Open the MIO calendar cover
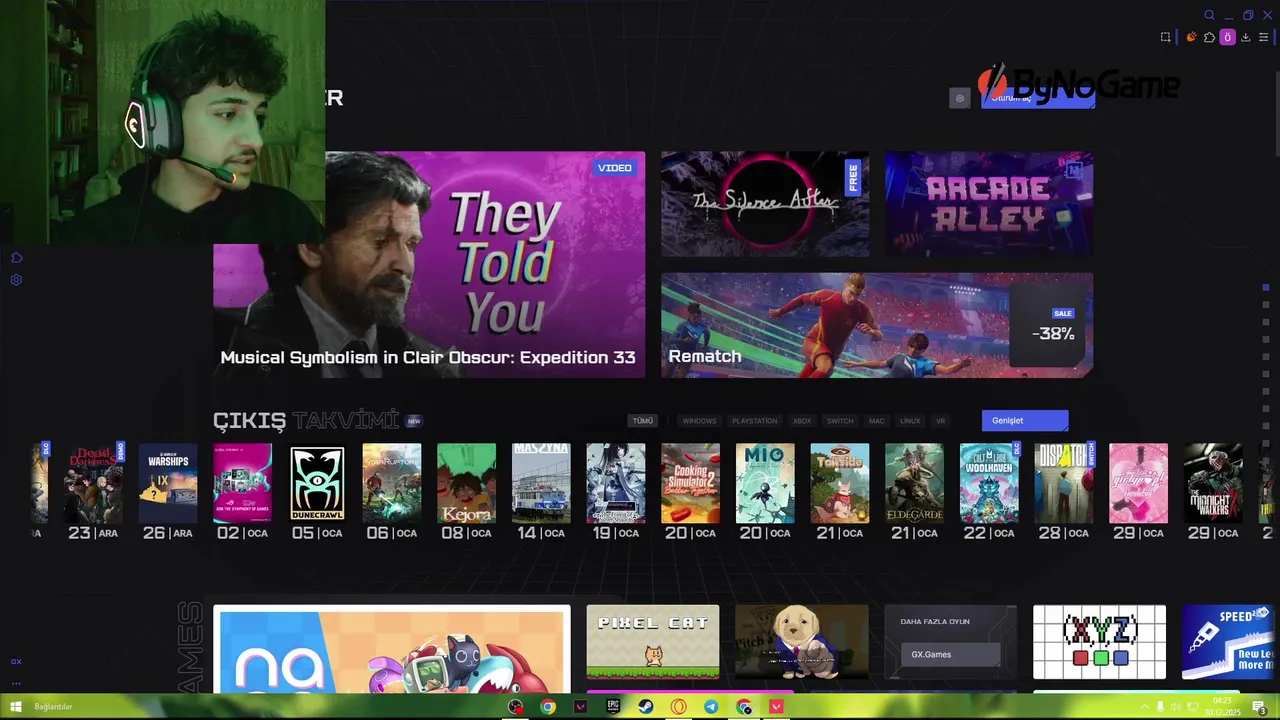1280x720 pixels. (x=765, y=483)
